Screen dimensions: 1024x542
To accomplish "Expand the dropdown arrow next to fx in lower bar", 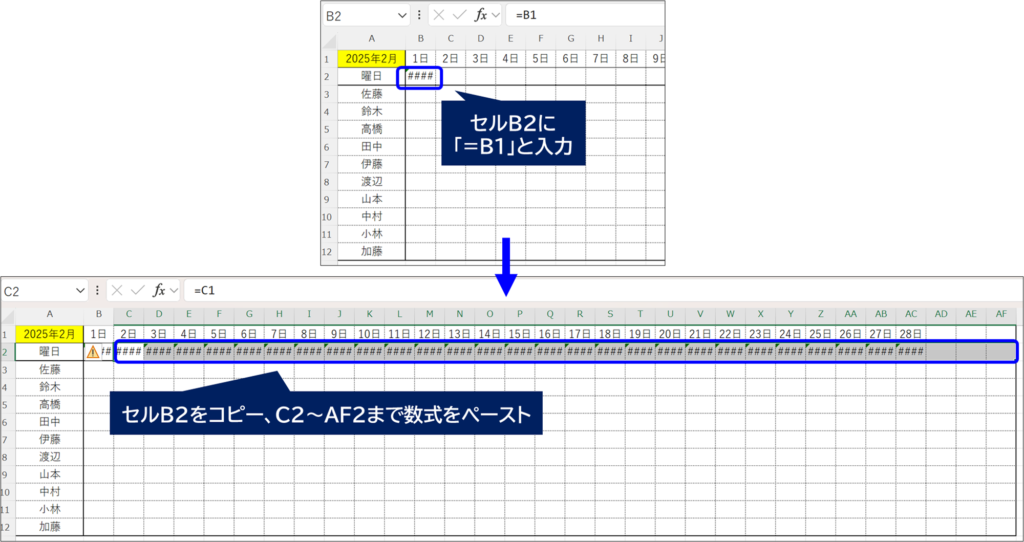I will 174,290.
